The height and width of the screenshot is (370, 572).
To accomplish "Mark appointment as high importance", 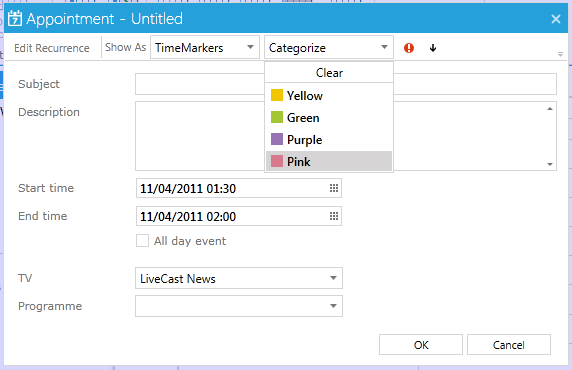I will [409, 48].
